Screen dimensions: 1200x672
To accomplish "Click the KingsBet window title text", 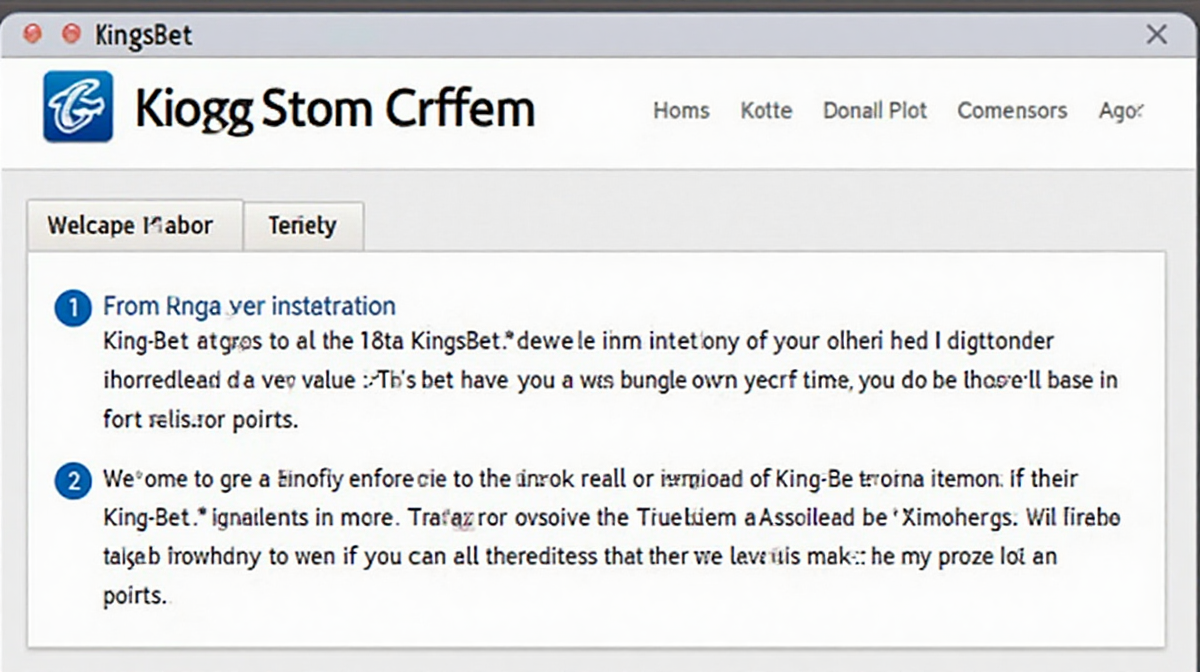I will 143,36.
